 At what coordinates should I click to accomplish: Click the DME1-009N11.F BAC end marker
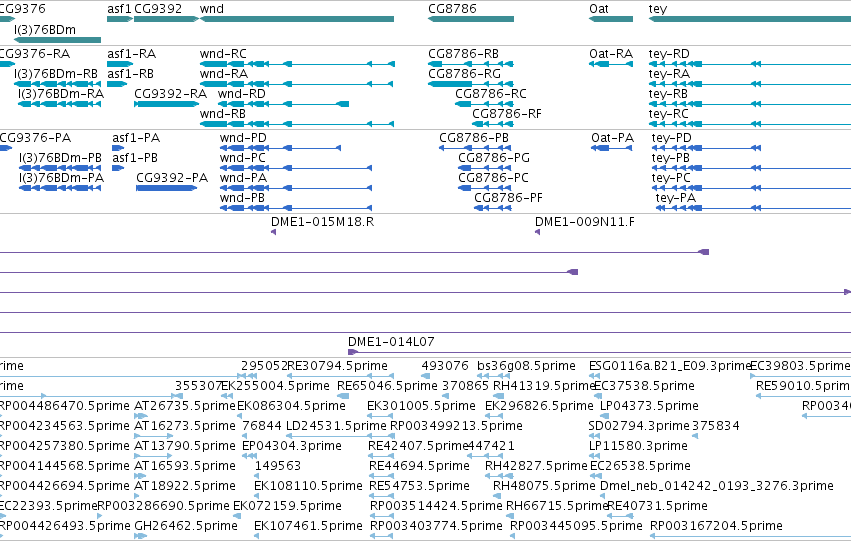pyautogui.click(x=537, y=232)
